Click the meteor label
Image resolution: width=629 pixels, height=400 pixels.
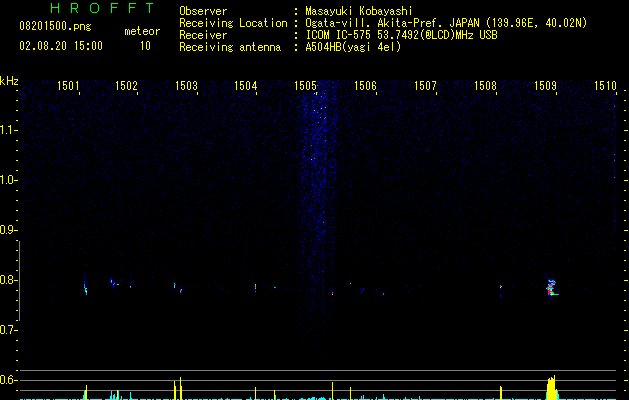pyautogui.click(x=142, y=31)
